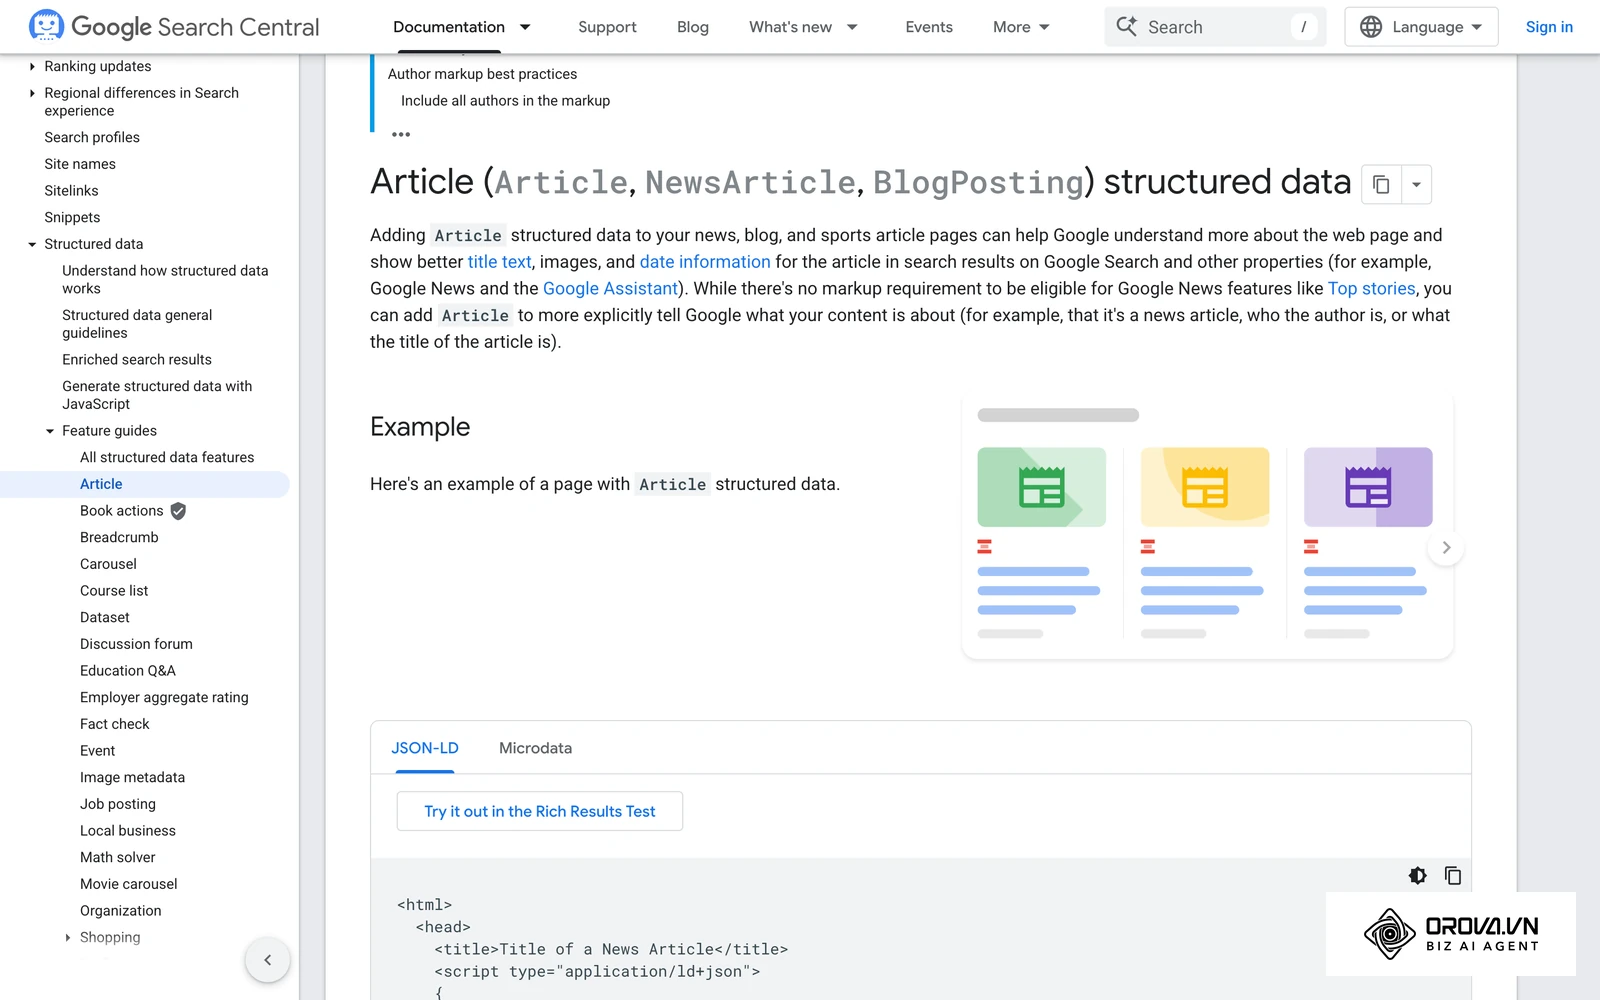
Task: Click the Book actions badge icon
Action: pos(178,511)
